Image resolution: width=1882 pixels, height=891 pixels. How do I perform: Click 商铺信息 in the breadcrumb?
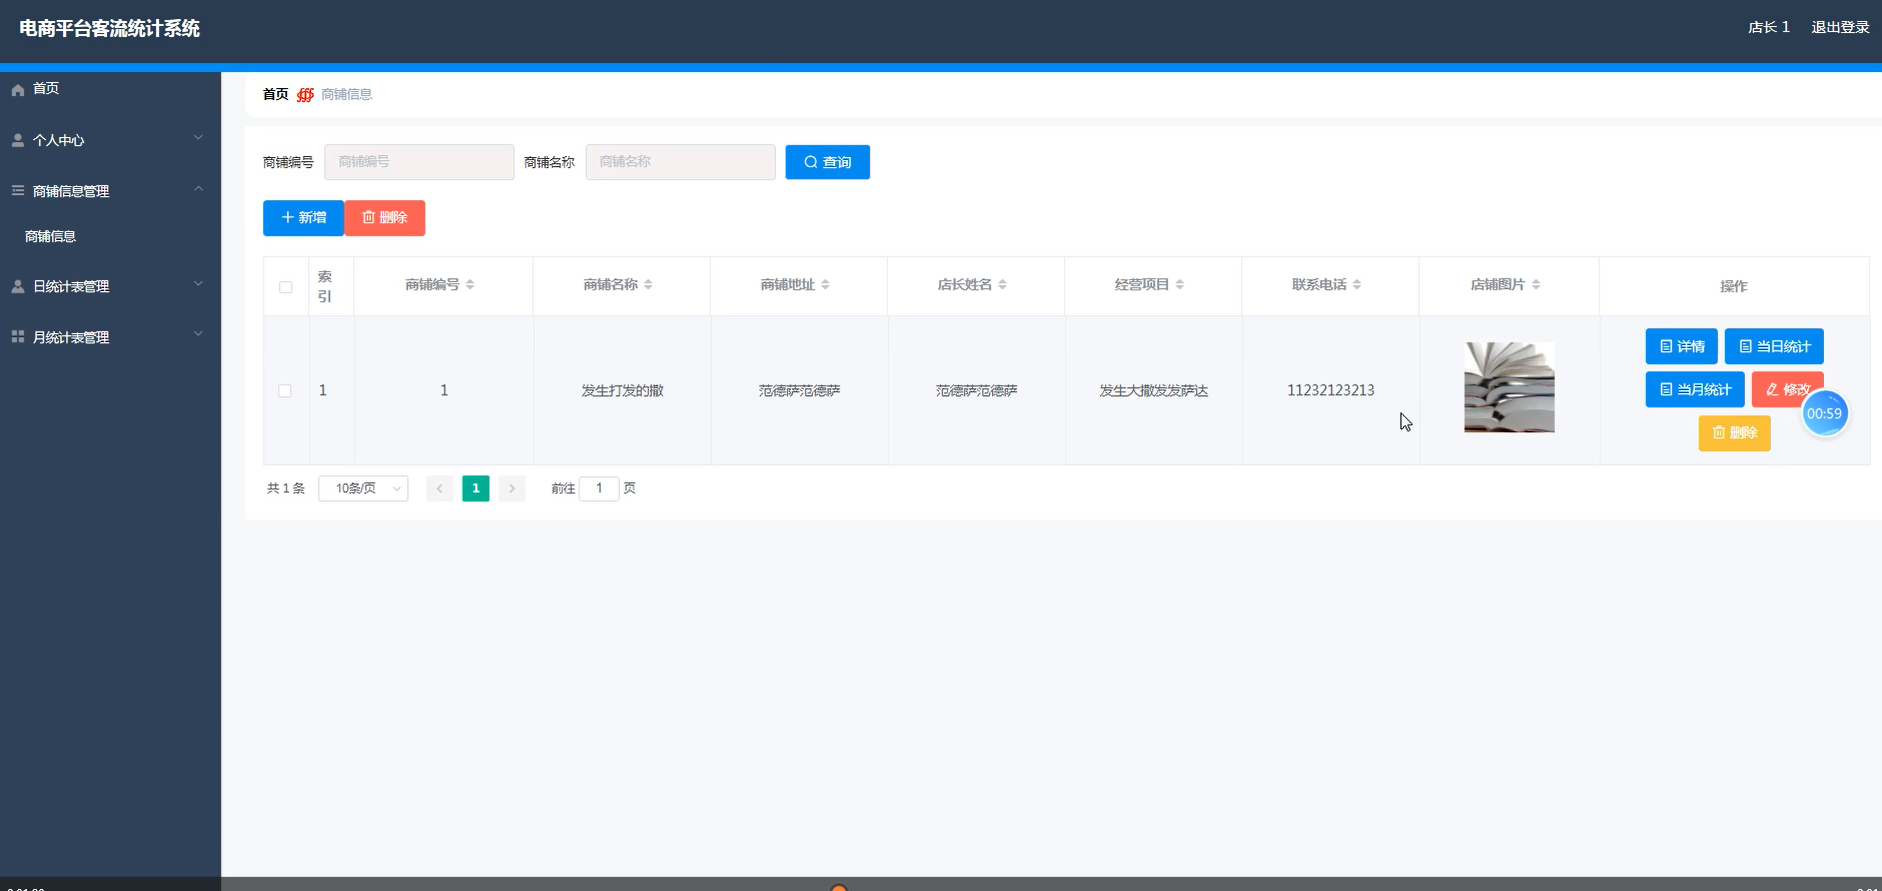[x=346, y=95]
